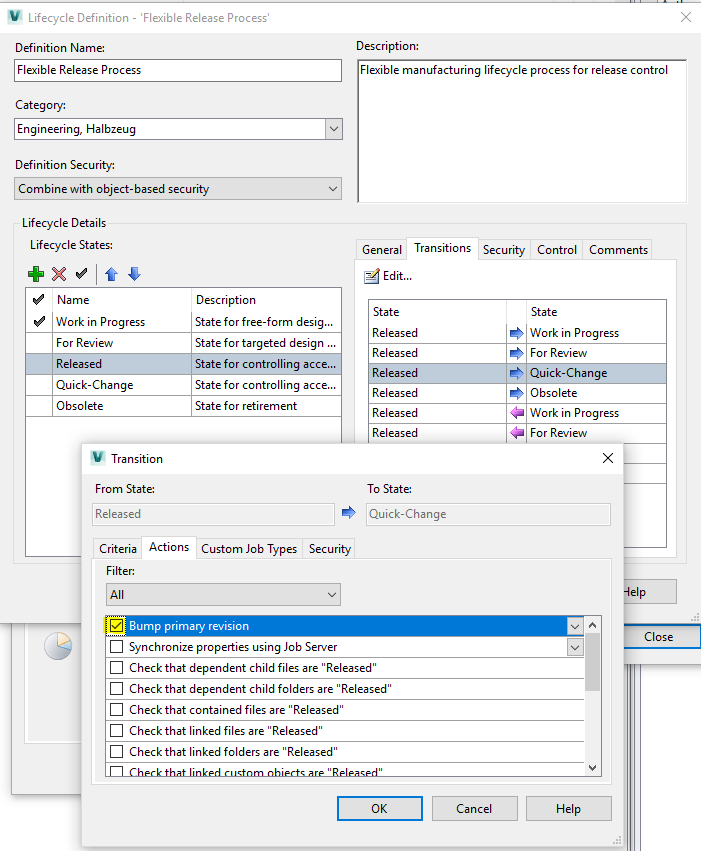
Task: Click the Vault icon in the Transition dialog titlebar
Action: [97, 458]
